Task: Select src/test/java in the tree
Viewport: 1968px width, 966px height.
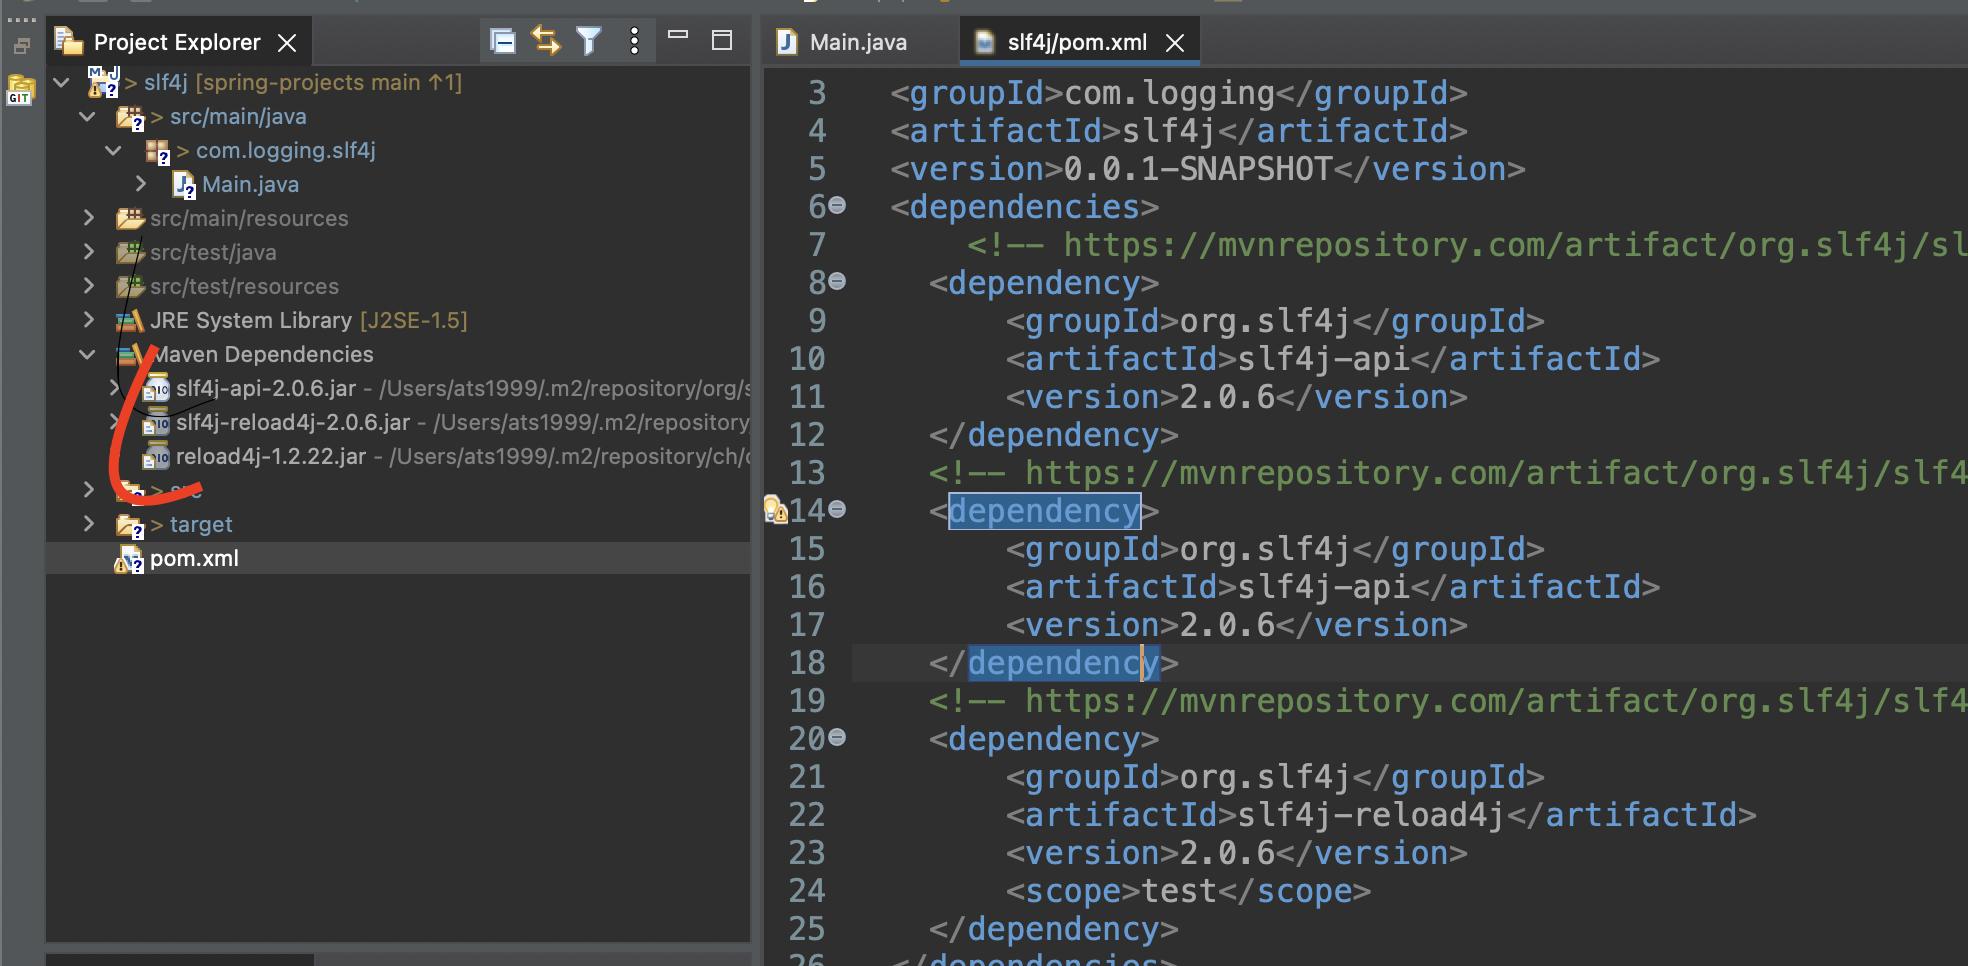Action: point(213,253)
